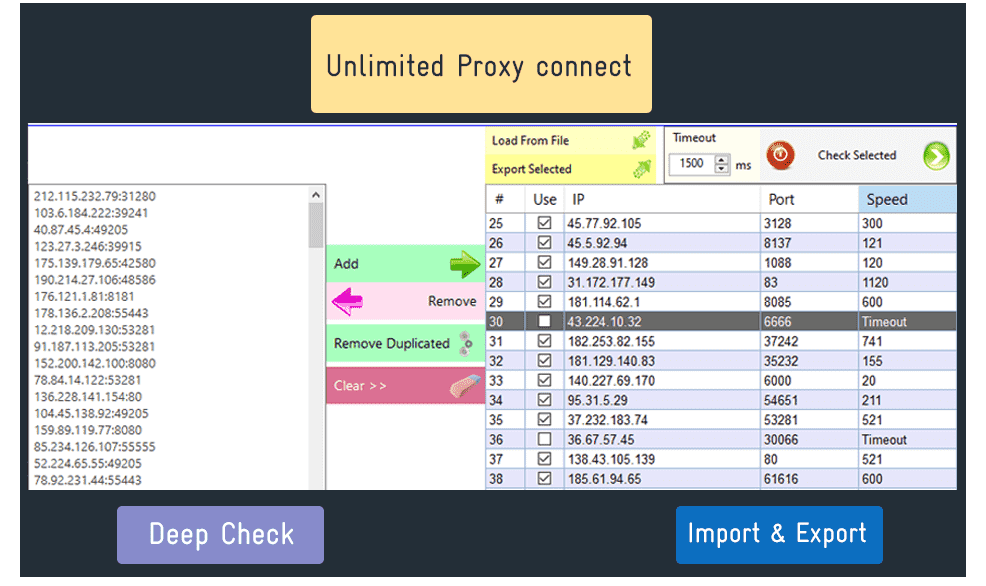Sort by the Port column header
The width and height of the screenshot is (986, 586).
coord(808,199)
